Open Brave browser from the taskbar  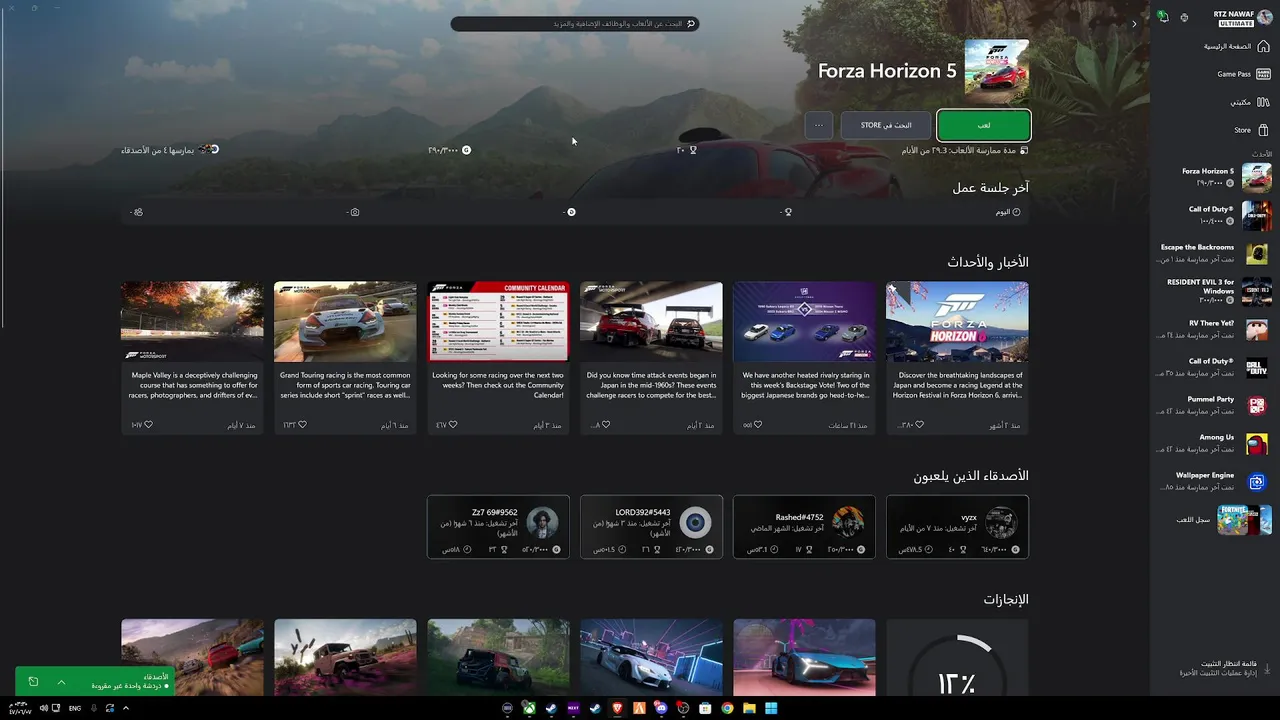[x=617, y=708]
